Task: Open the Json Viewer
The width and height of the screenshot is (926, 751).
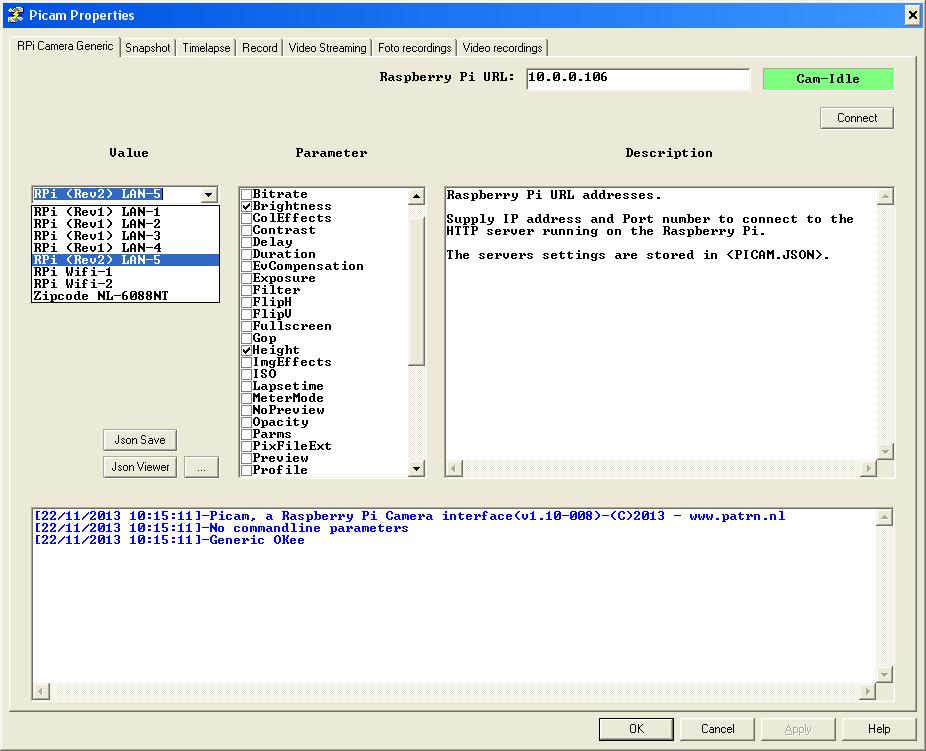Action: (140, 467)
